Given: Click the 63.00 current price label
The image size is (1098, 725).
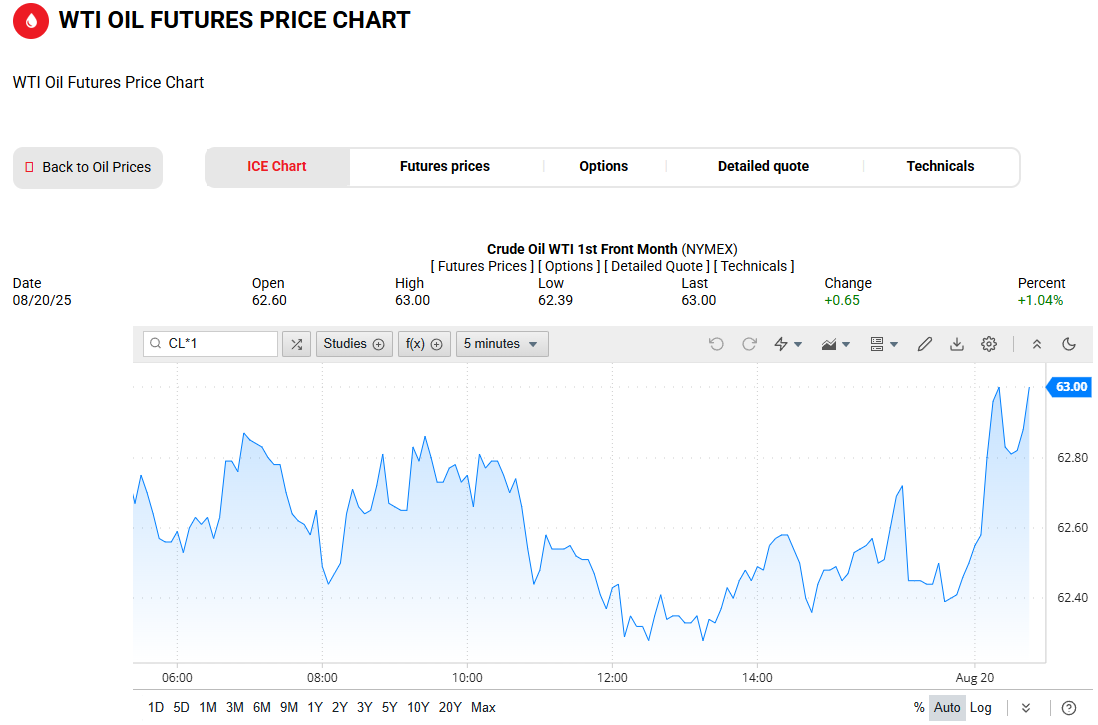Looking at the screenshot, I should [x=1070, y=387].
